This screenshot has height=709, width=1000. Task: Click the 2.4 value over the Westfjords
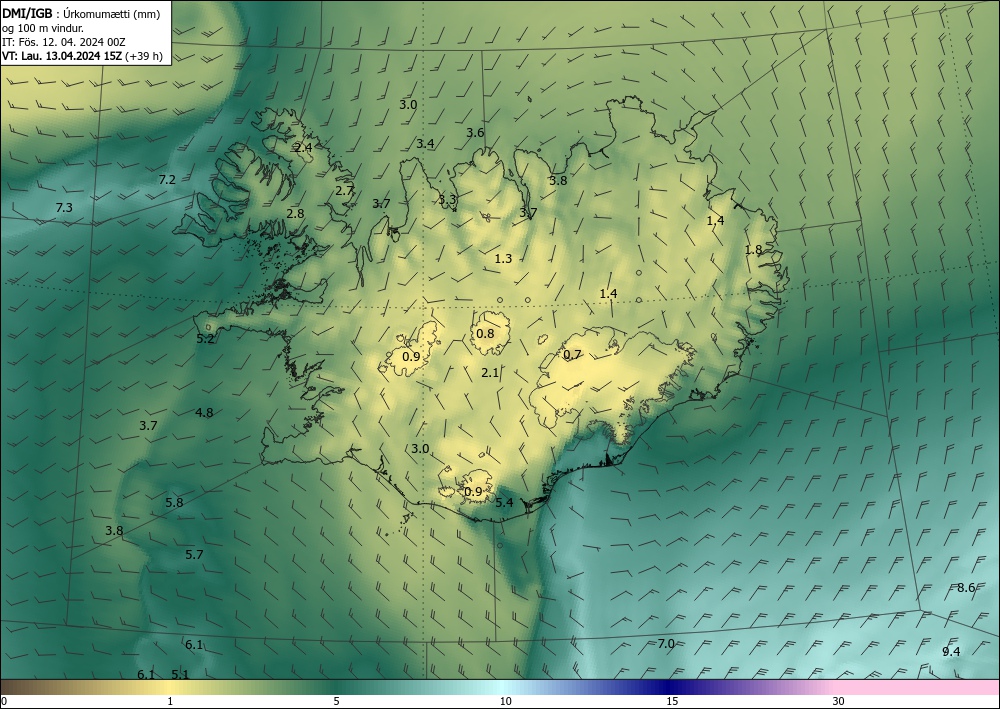[x=304, y=147]
